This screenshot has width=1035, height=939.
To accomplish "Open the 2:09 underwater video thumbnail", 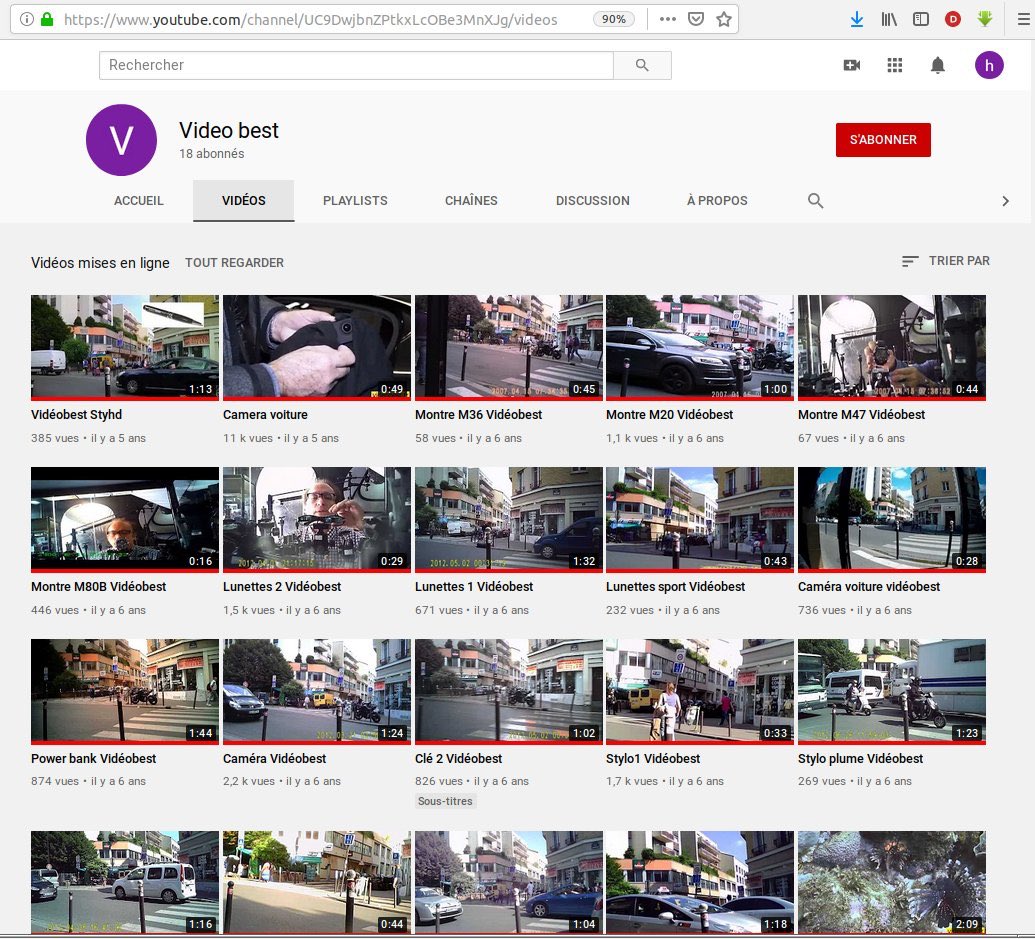I will [892, 882].
